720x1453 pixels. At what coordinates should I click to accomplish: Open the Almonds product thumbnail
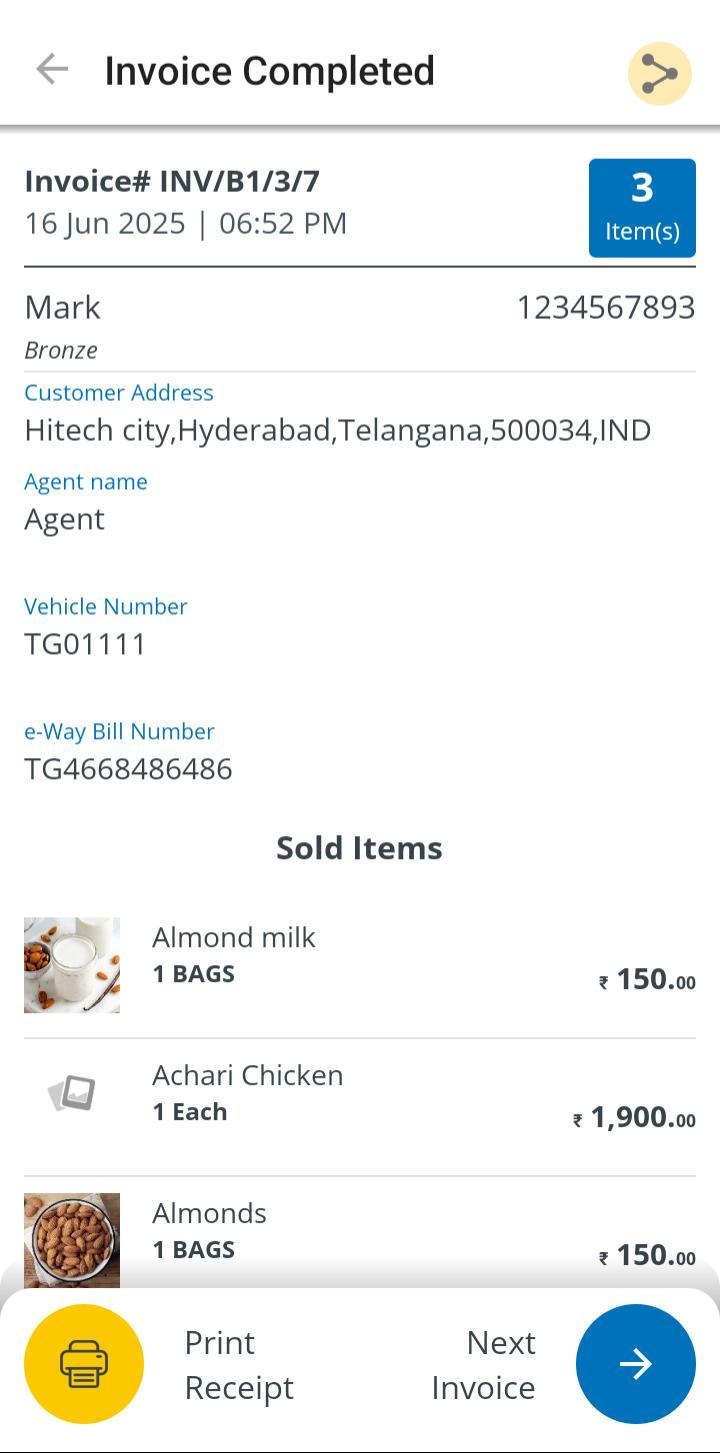point(72,1238)
